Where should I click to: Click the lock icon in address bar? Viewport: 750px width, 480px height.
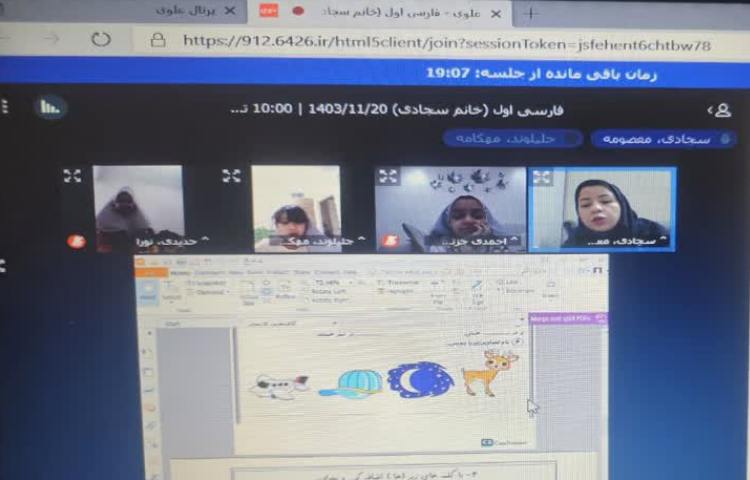[x=158, y=40]
